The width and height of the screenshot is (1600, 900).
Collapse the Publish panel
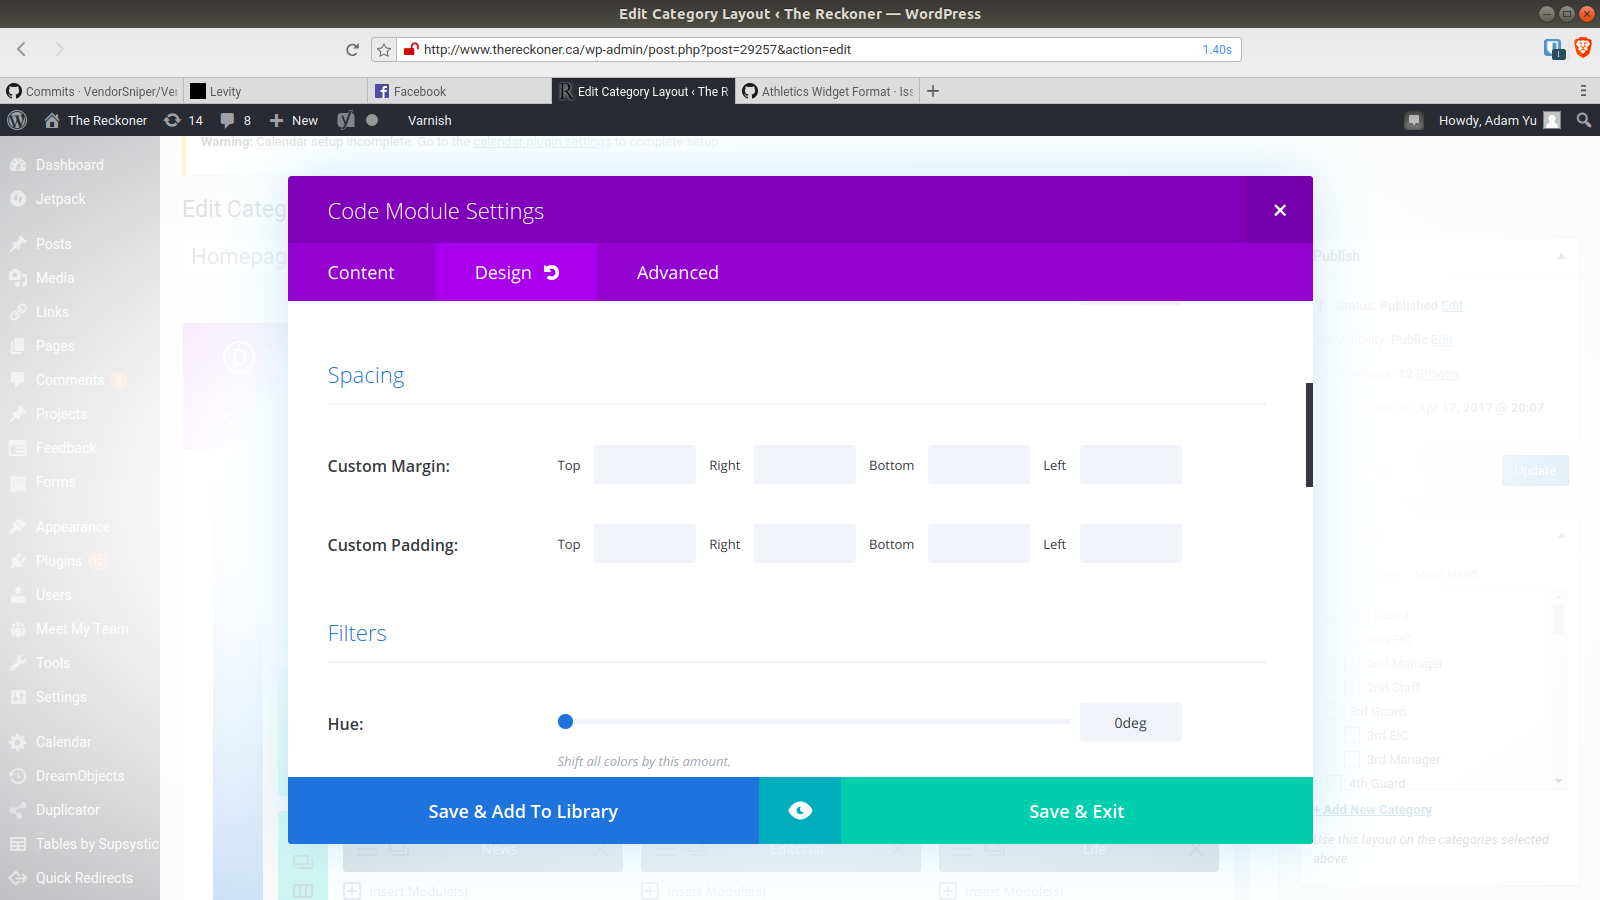(1562, 255)
